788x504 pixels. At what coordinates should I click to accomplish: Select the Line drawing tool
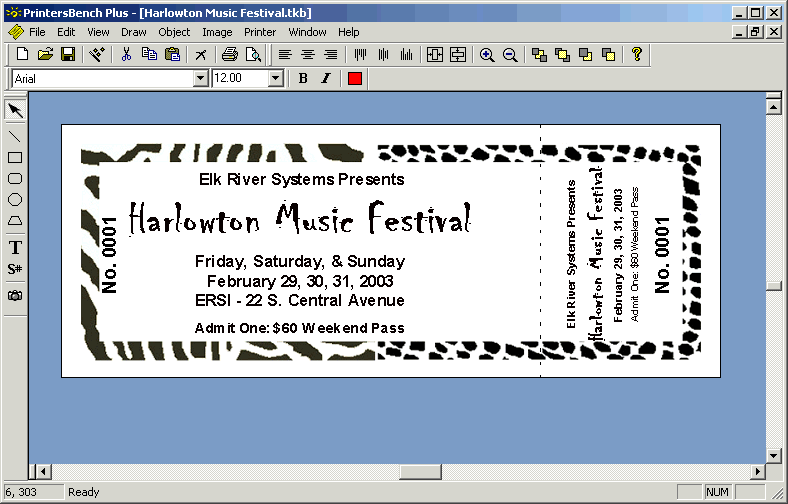click(x=15, y=135)
